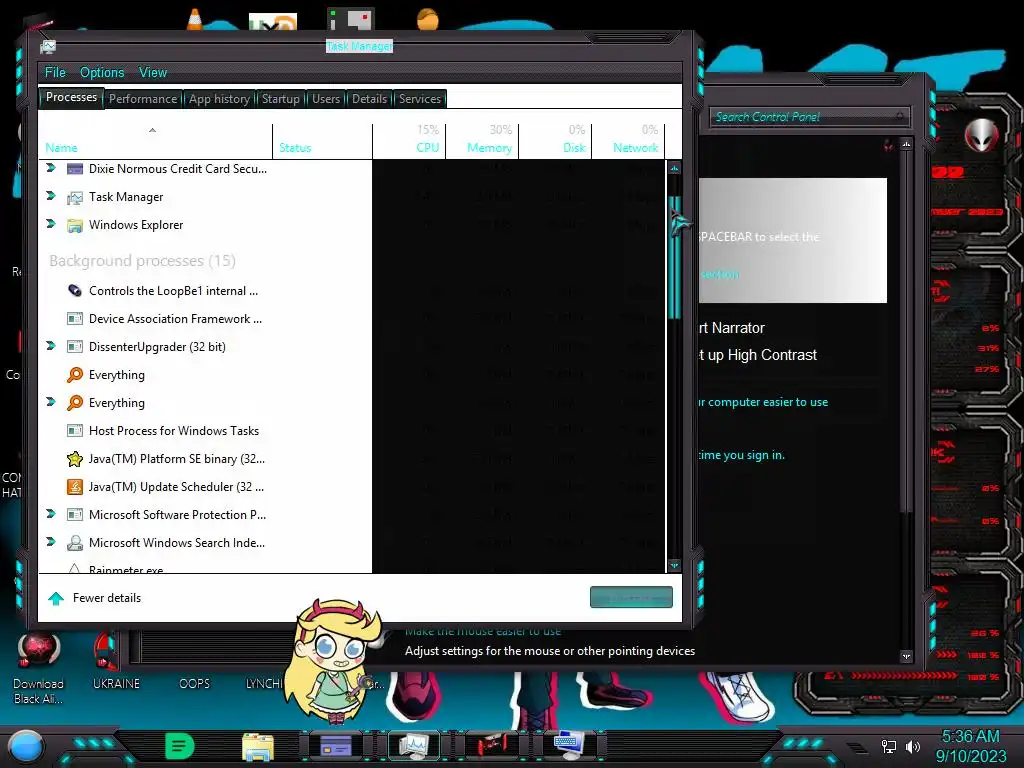
Task: Open the File menu in Task Manager
Action: click(55, 72)
